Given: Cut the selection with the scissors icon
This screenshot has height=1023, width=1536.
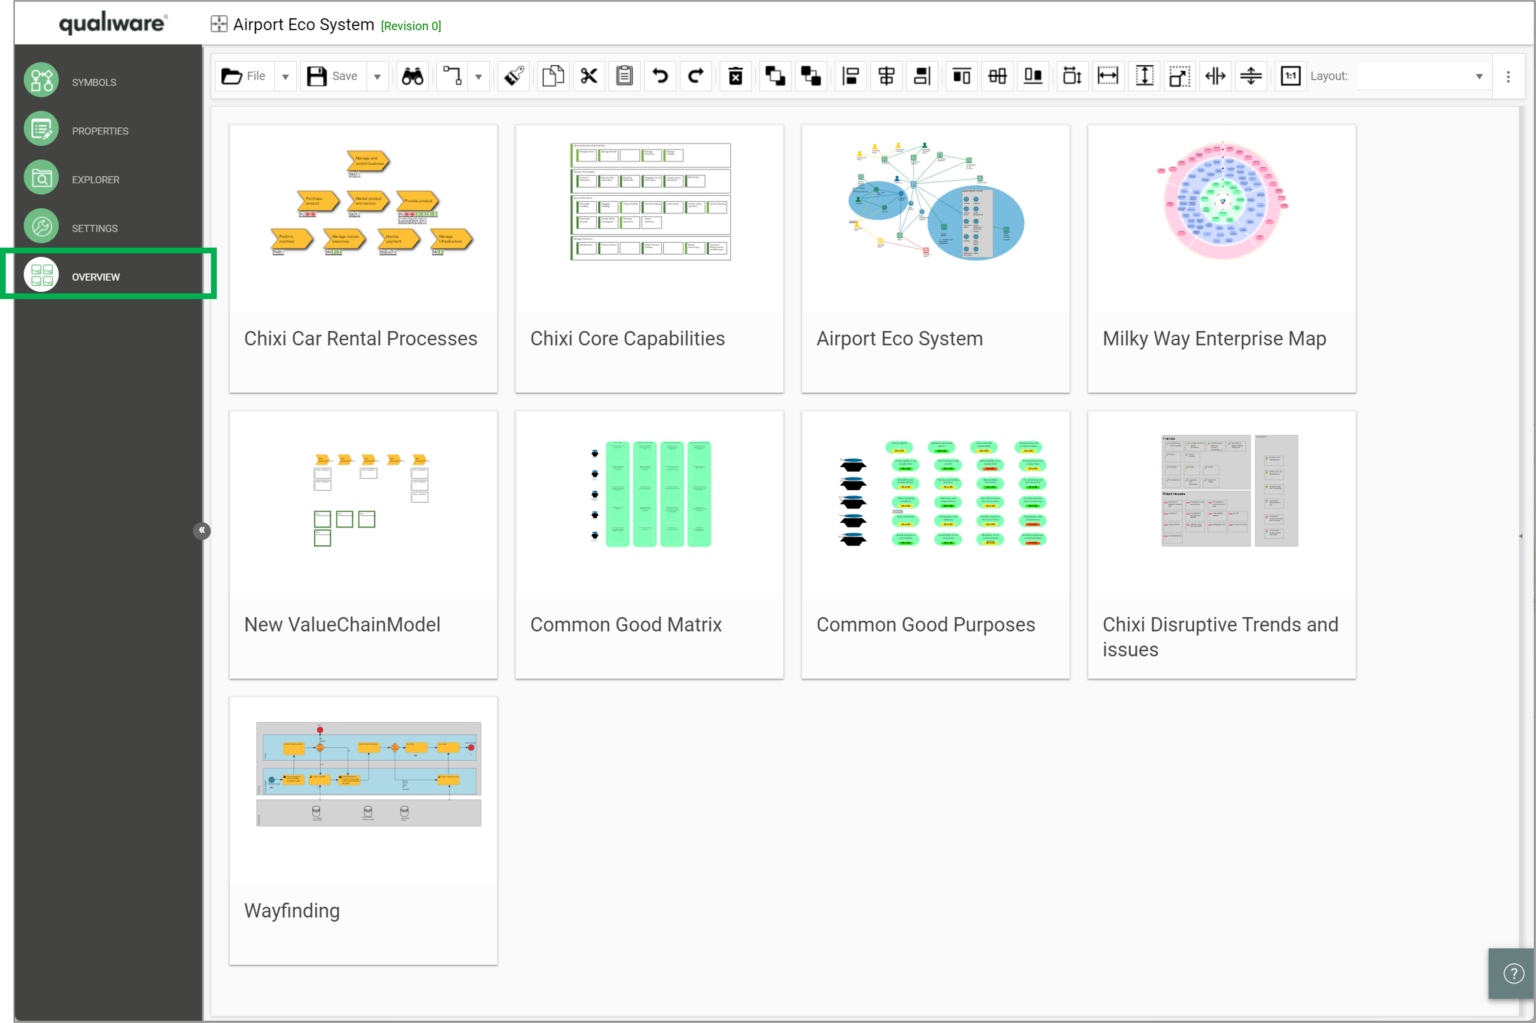Looking at the screenshot, I should click(589, 75).
